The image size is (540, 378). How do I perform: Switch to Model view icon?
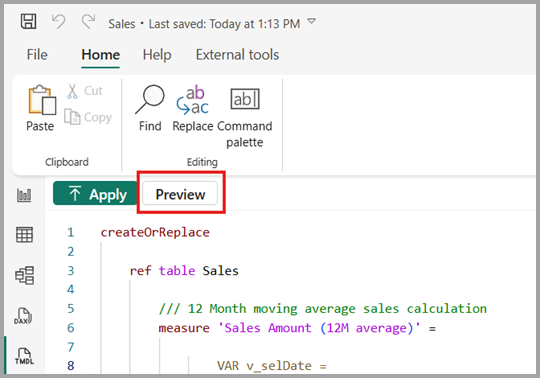24,275
